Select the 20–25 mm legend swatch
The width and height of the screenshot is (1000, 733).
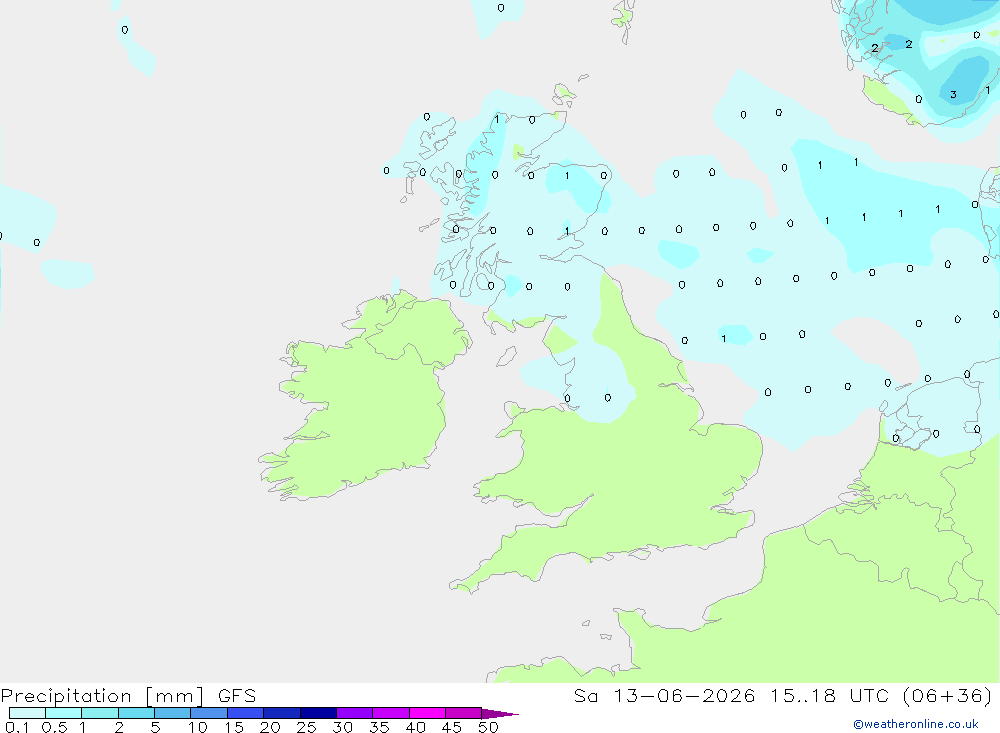click(x=282, y=713)
